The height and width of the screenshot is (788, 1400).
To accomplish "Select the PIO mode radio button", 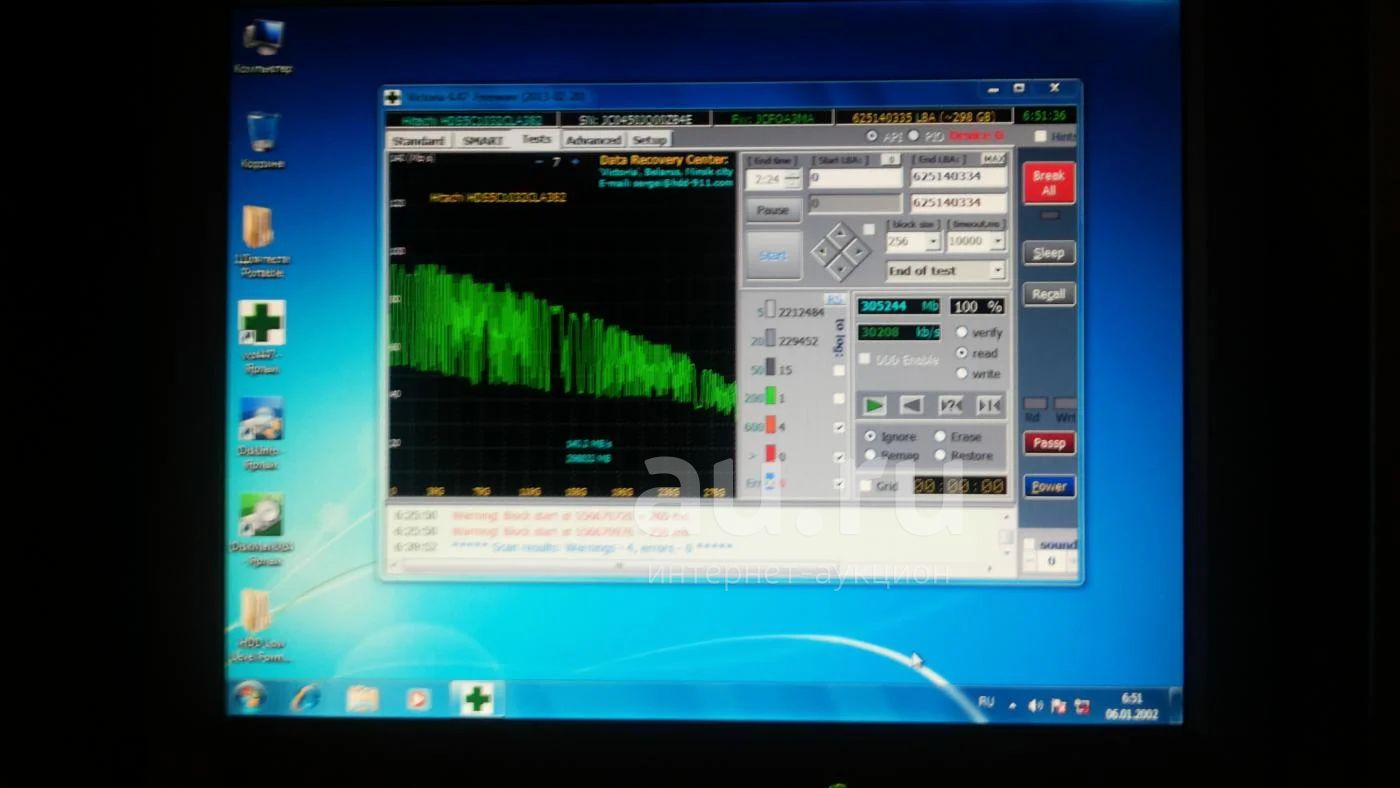I will [x=913, y=136].
